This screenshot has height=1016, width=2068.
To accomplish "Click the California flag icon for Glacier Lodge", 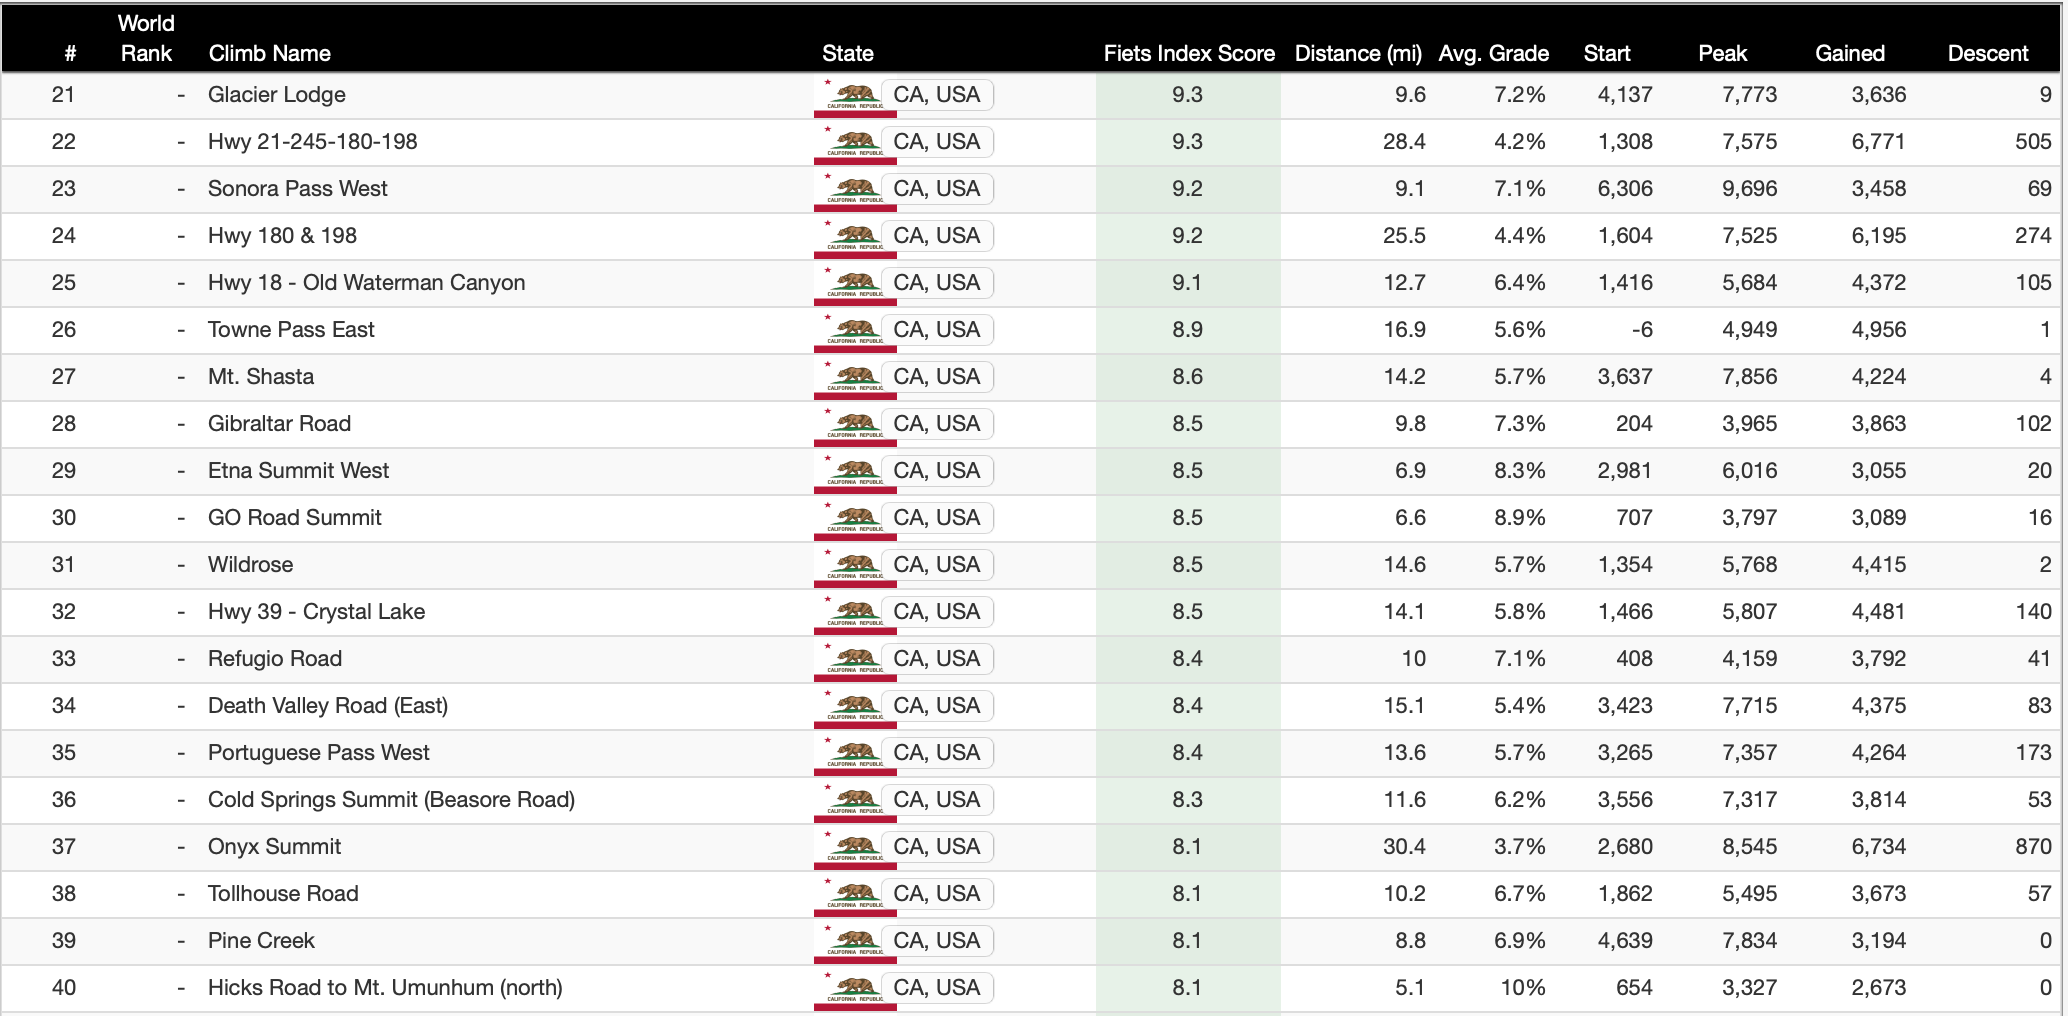I will click(855, 96).
